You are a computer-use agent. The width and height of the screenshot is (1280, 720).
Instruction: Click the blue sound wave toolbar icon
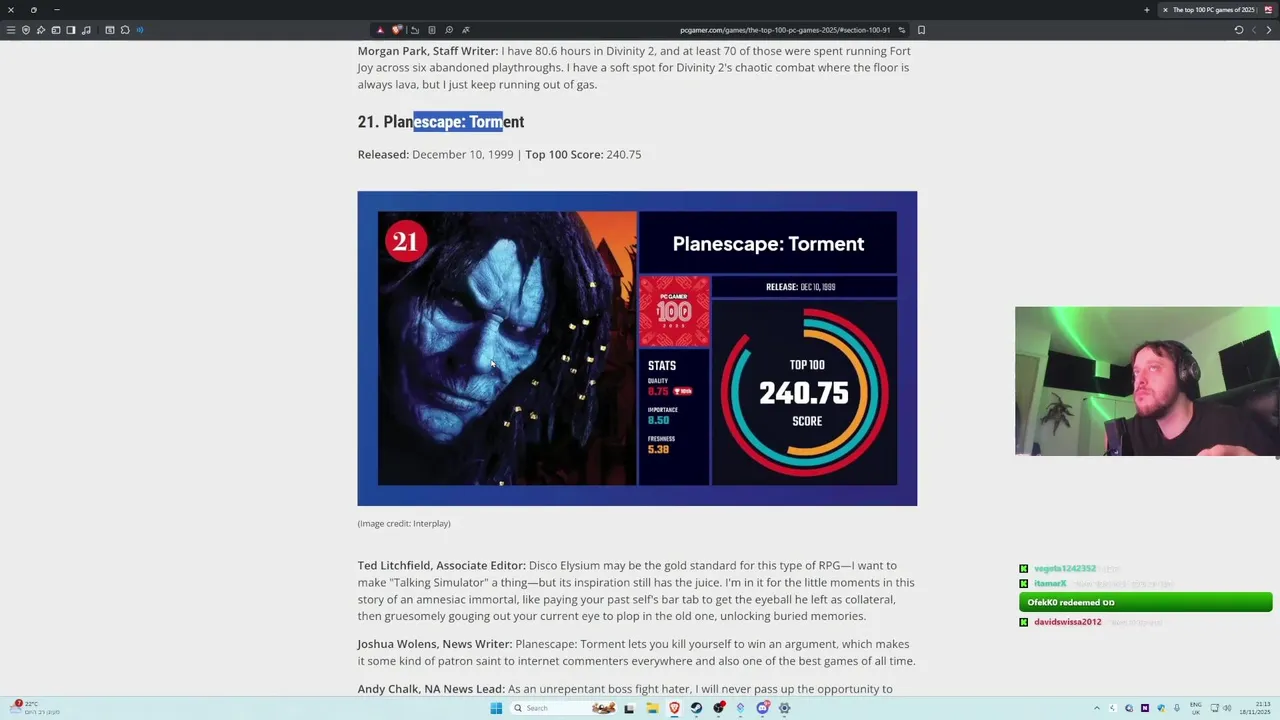click(140, 30)
